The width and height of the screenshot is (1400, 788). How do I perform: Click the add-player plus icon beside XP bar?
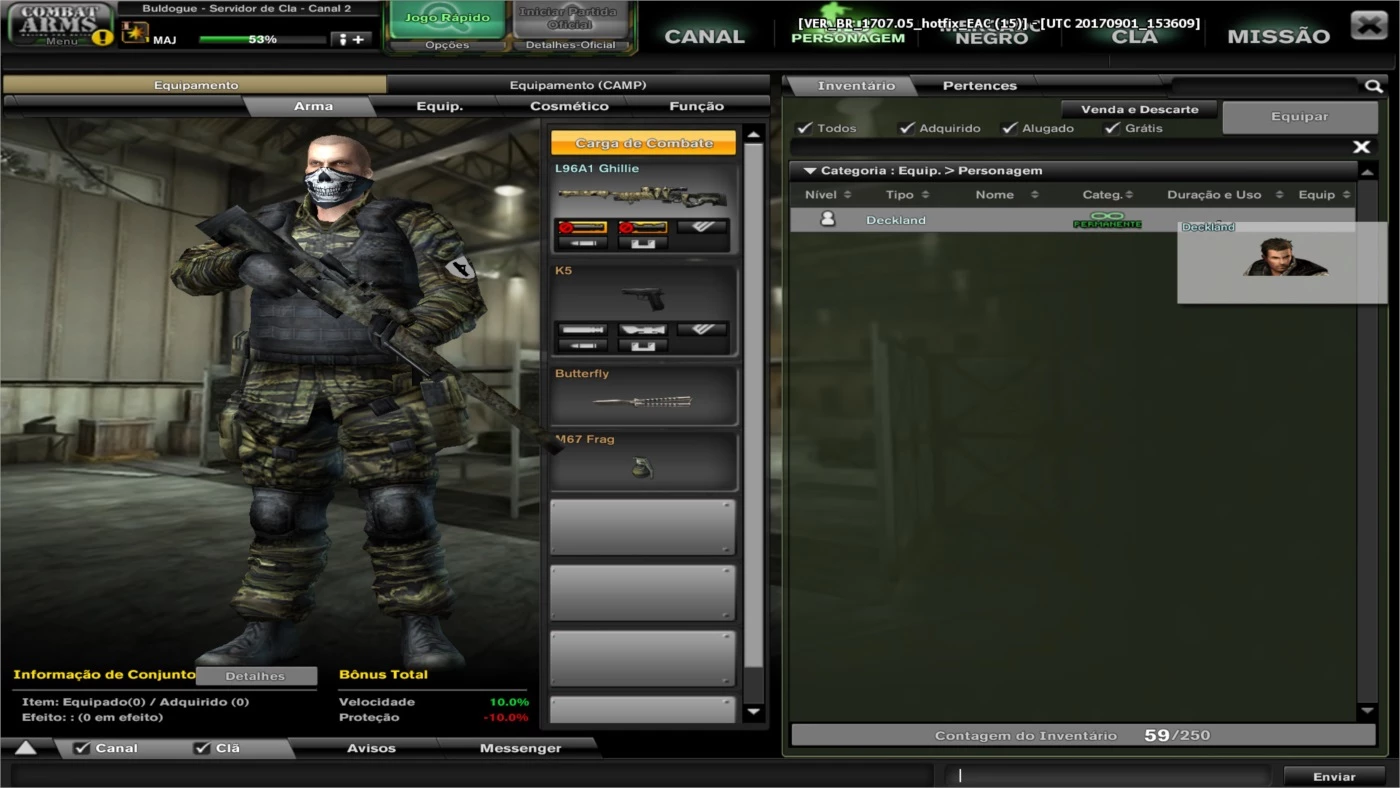351,39
